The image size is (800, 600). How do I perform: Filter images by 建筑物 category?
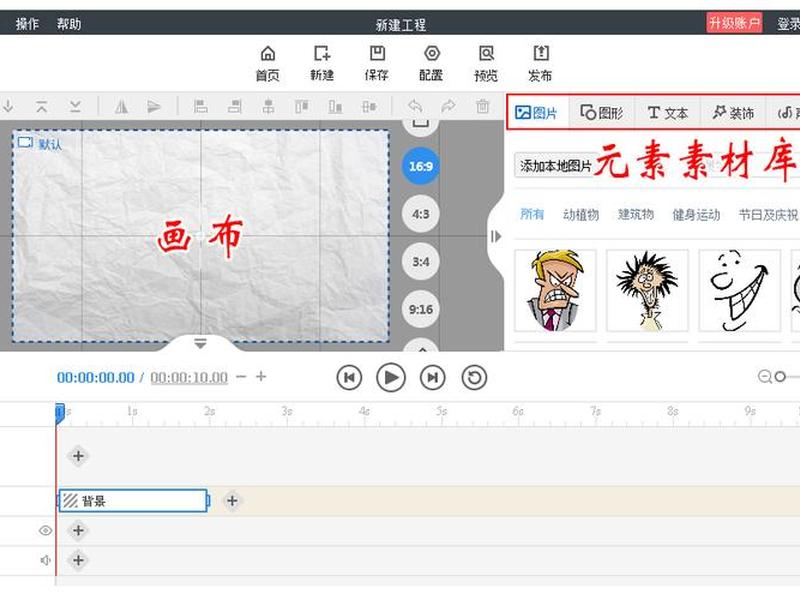pyautogui.click(x=636, y=214)
